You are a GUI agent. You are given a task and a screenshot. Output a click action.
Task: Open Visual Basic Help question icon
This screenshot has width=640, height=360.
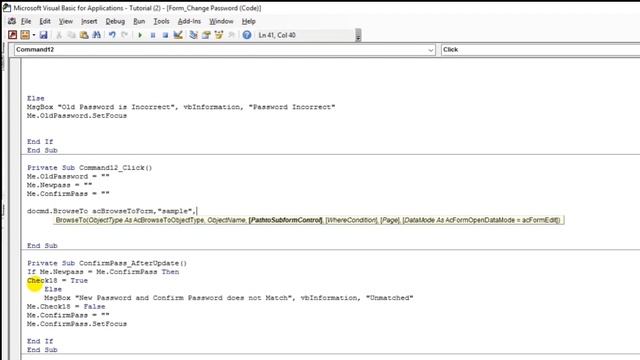[247, 35]
